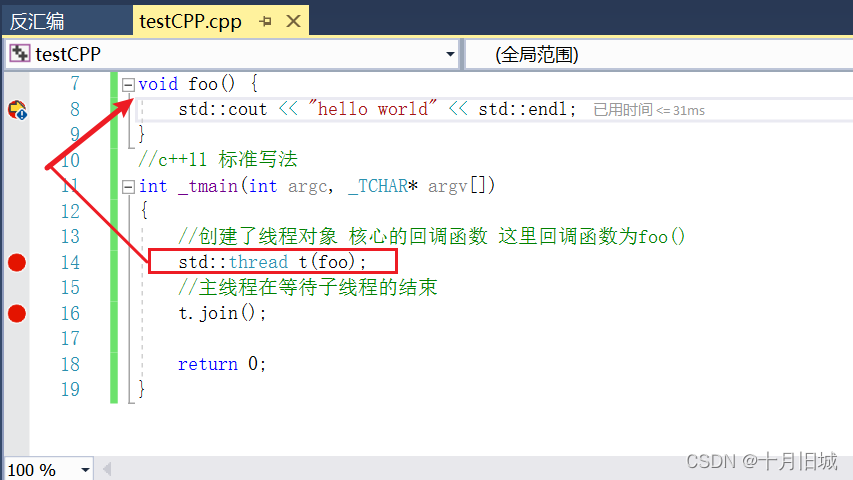The height and width of the screenshot is (480, 853).
Task: Click the comment on line 13 about 回调函数
Action: (x=431, y=237)
